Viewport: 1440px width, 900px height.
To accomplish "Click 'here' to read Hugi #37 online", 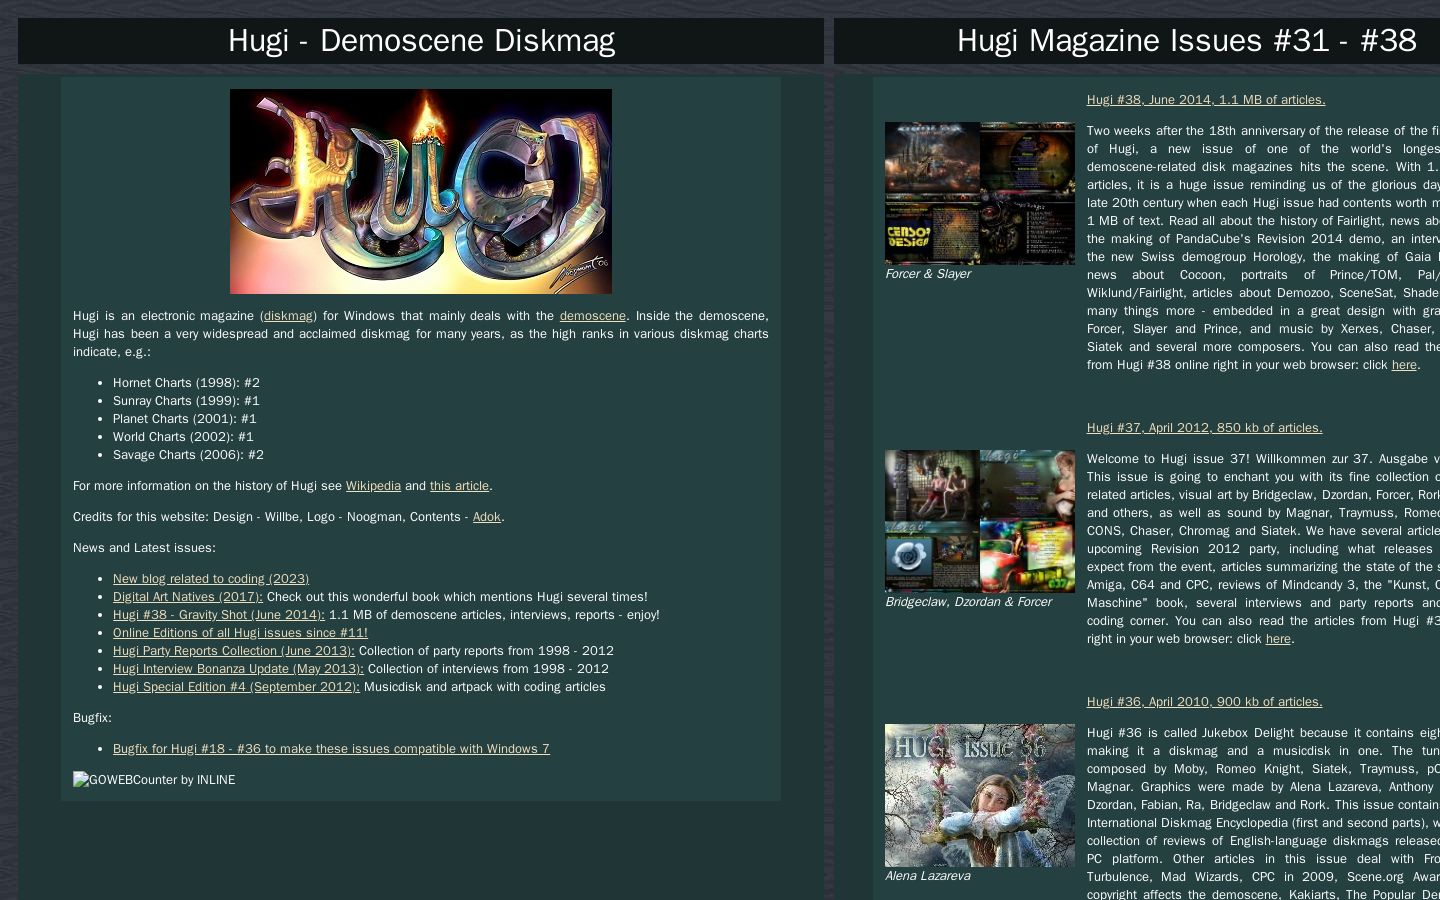I will [1278, 639].
